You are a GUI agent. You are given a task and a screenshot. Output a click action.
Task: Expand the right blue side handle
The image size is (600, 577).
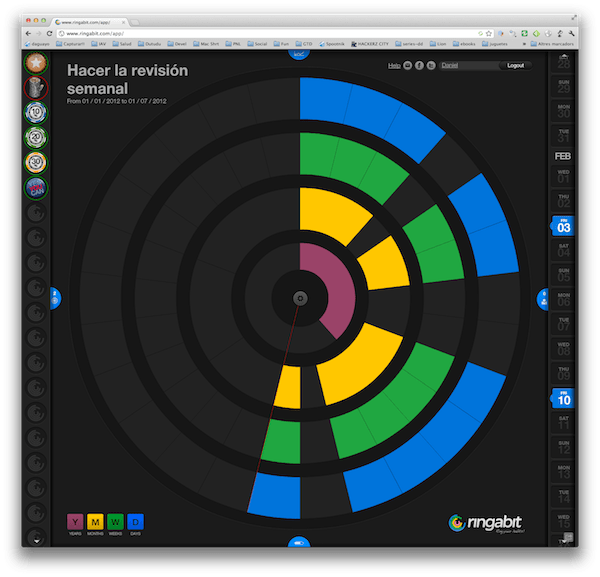click(543, 299)
